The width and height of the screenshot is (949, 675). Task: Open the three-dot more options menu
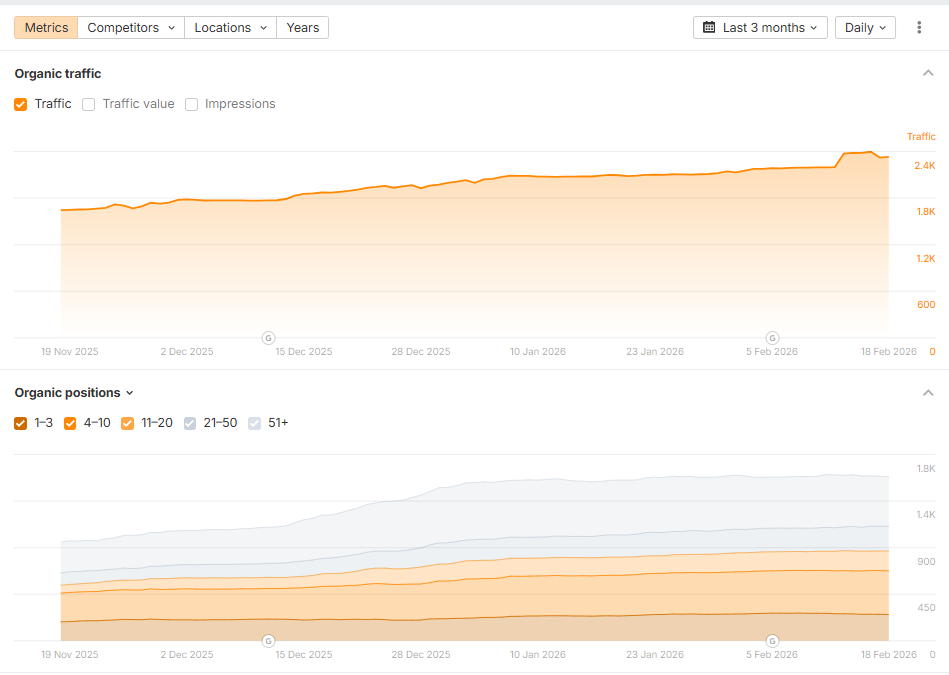(919, 28)
